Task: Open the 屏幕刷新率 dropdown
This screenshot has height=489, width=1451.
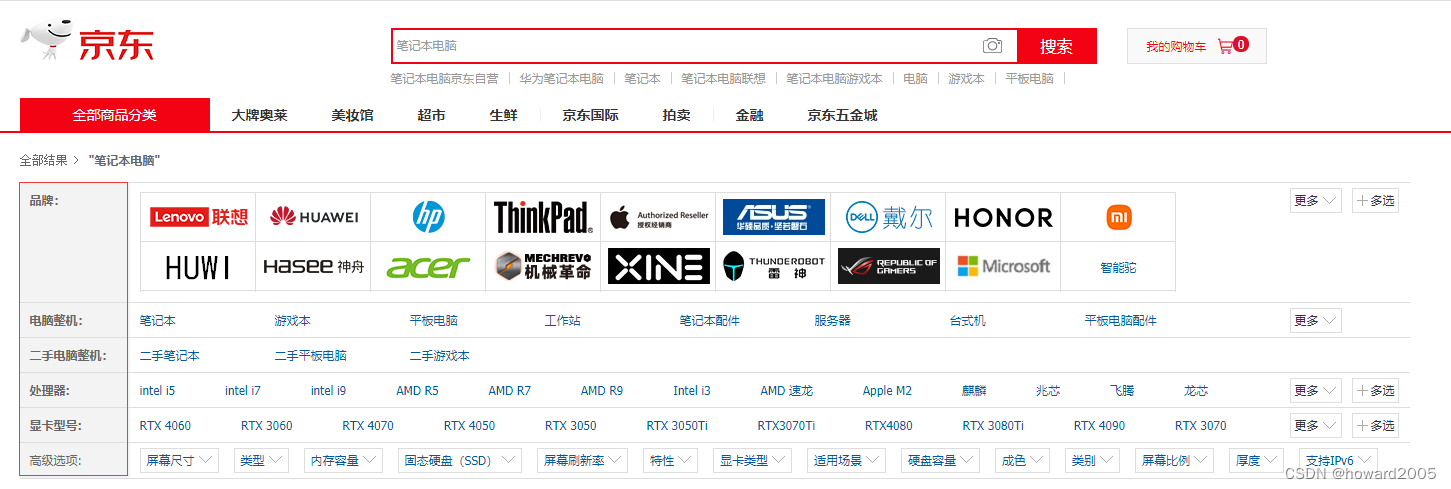Action: tap(582, 460)
